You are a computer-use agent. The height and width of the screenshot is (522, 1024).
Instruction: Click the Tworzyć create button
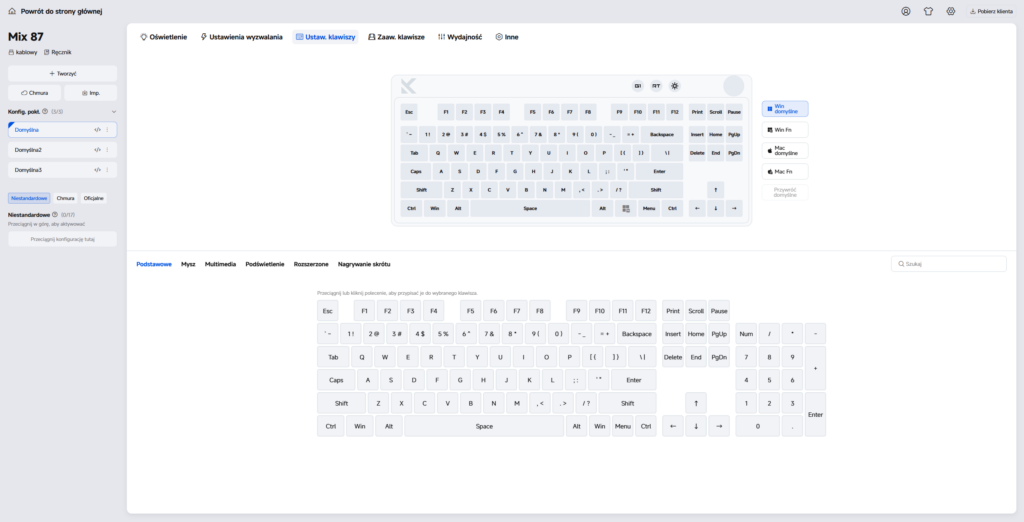pos(63,73)
